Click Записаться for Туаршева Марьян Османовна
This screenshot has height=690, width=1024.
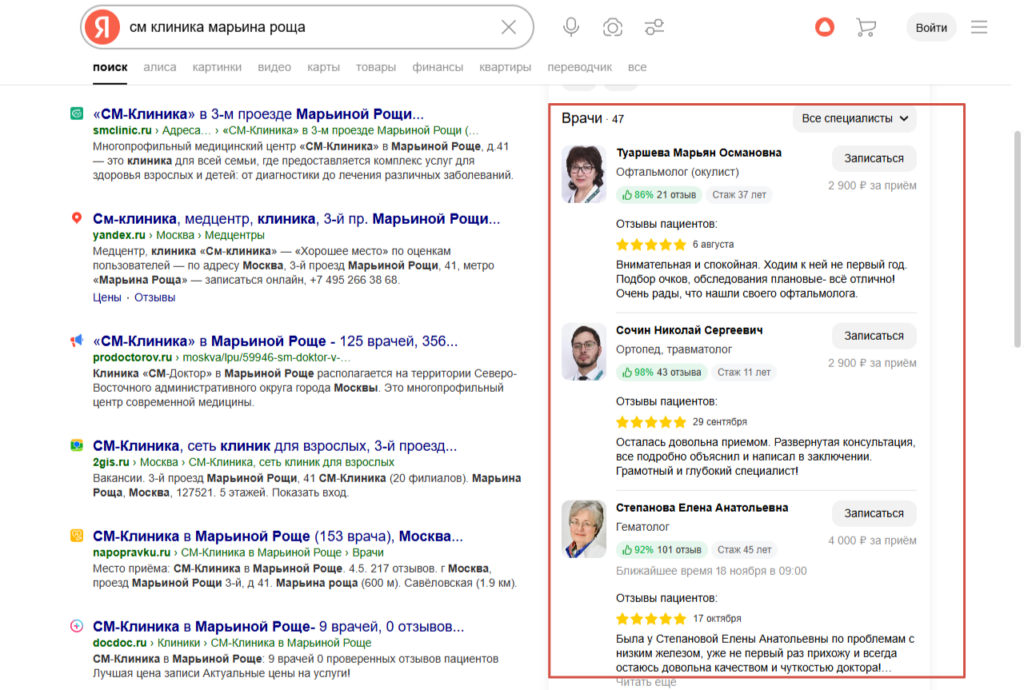coord(874,159)
